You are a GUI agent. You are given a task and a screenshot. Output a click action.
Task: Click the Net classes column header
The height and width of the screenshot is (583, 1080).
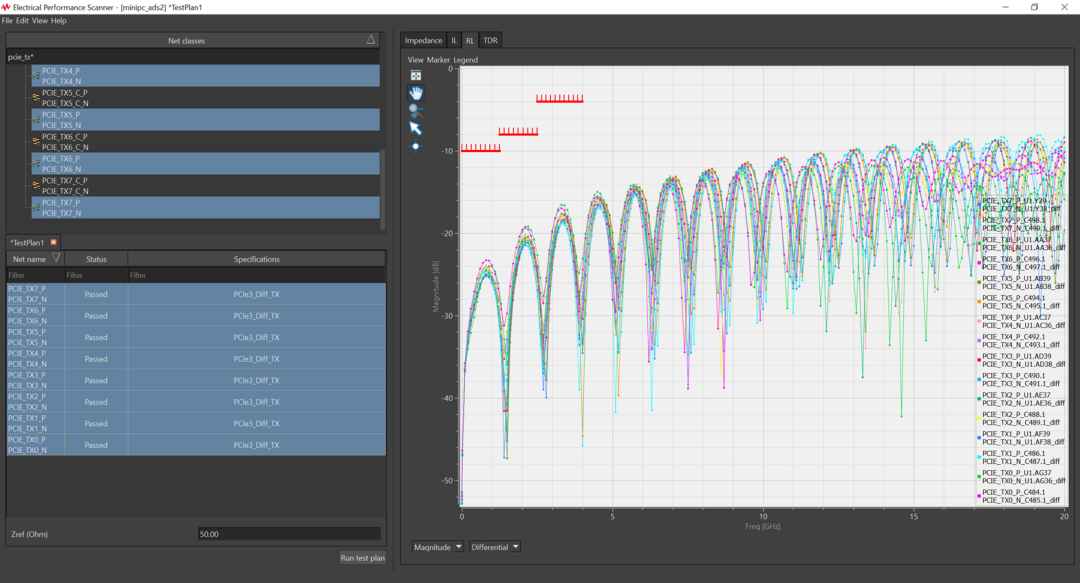187,41
